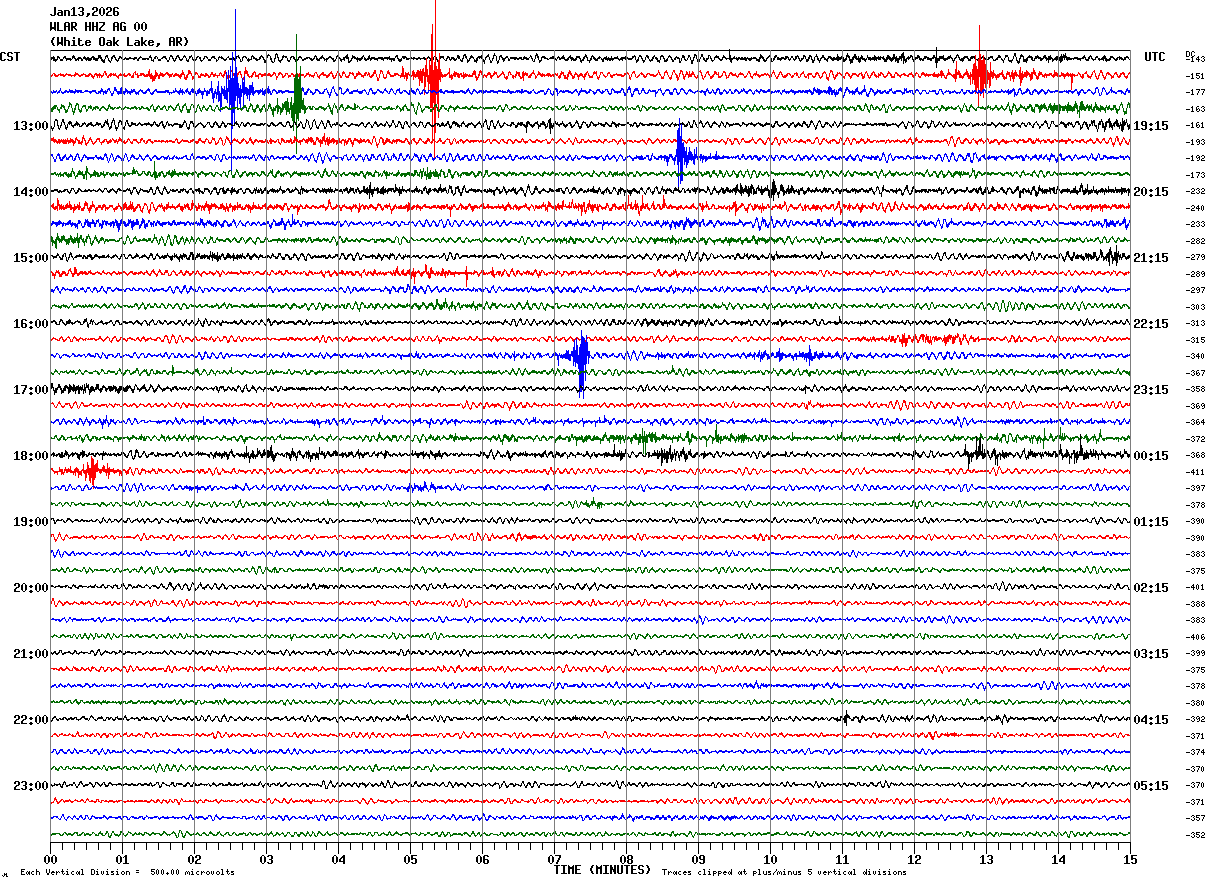
Task: Click the 19:15 UTC time label
Action: click(x=1152, y=126)
